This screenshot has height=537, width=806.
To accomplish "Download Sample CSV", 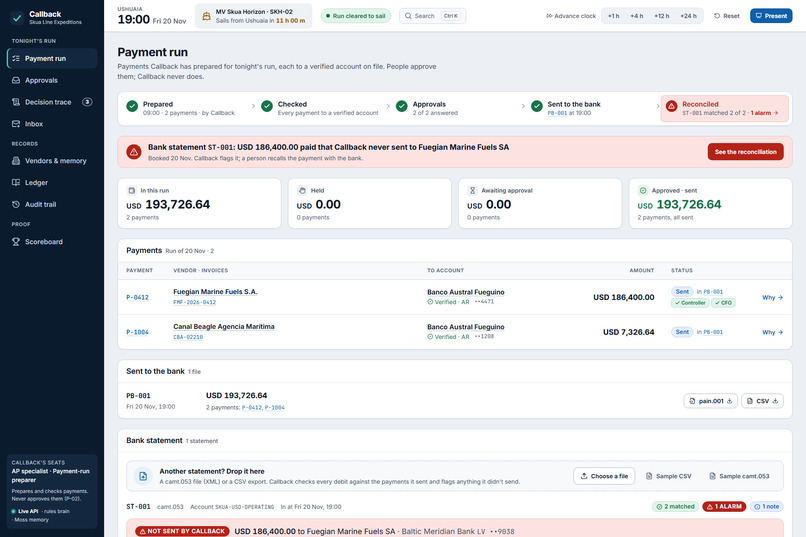I will (668, 476).
